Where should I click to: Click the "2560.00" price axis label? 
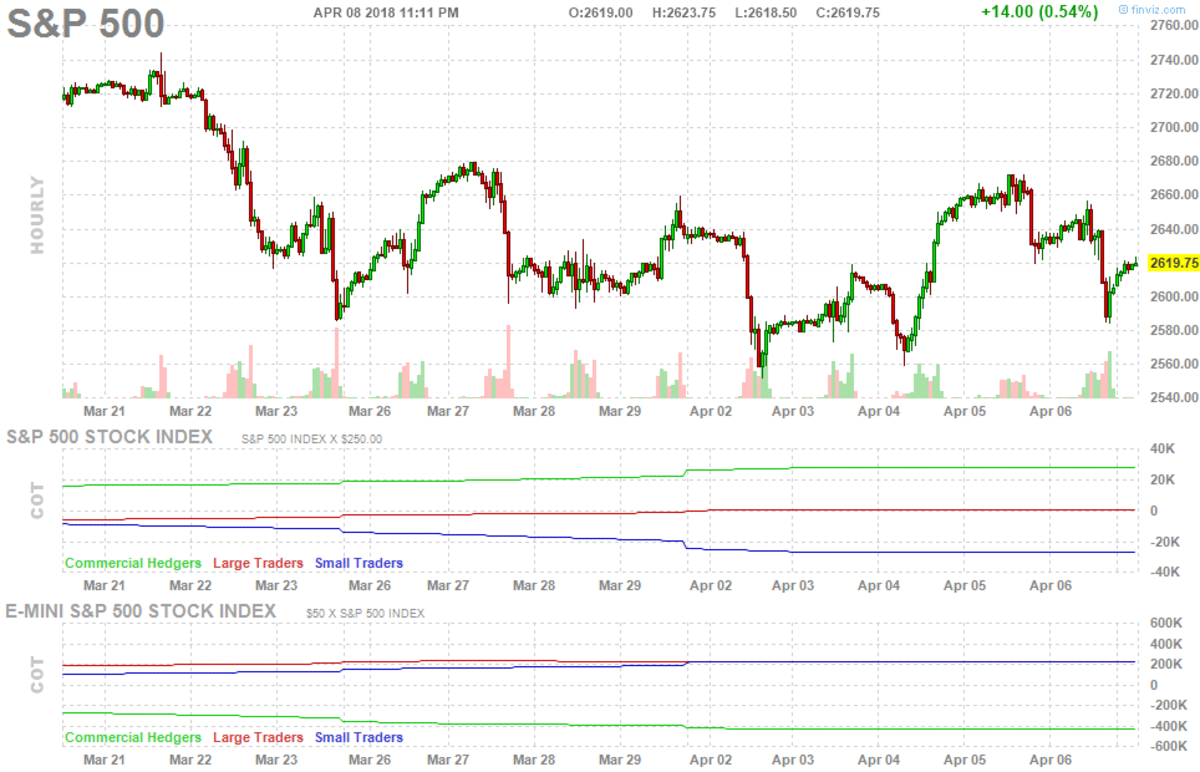click(1176, 365)
